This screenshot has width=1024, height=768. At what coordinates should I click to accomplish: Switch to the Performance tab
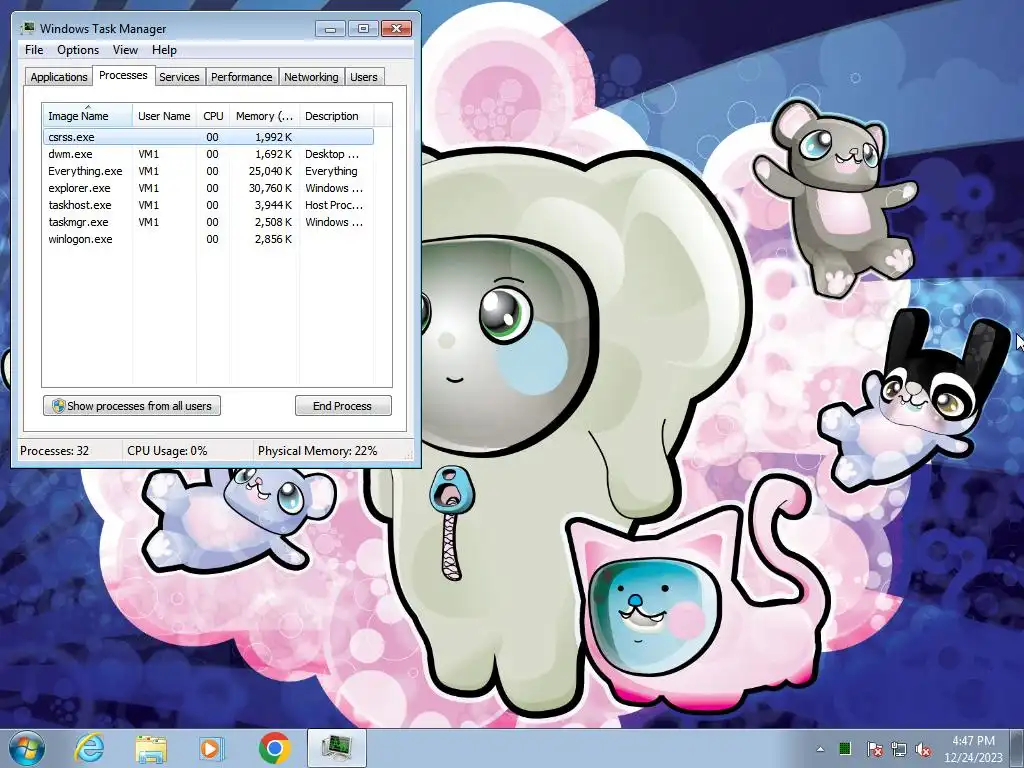click(x=242, y=77)
